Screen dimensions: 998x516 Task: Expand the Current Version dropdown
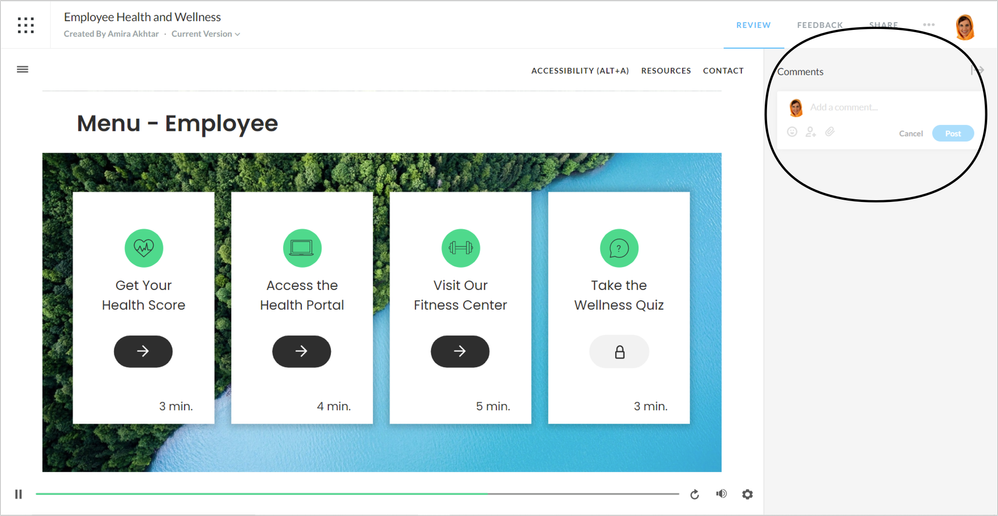pyautogui.click(x=206, y=34)
